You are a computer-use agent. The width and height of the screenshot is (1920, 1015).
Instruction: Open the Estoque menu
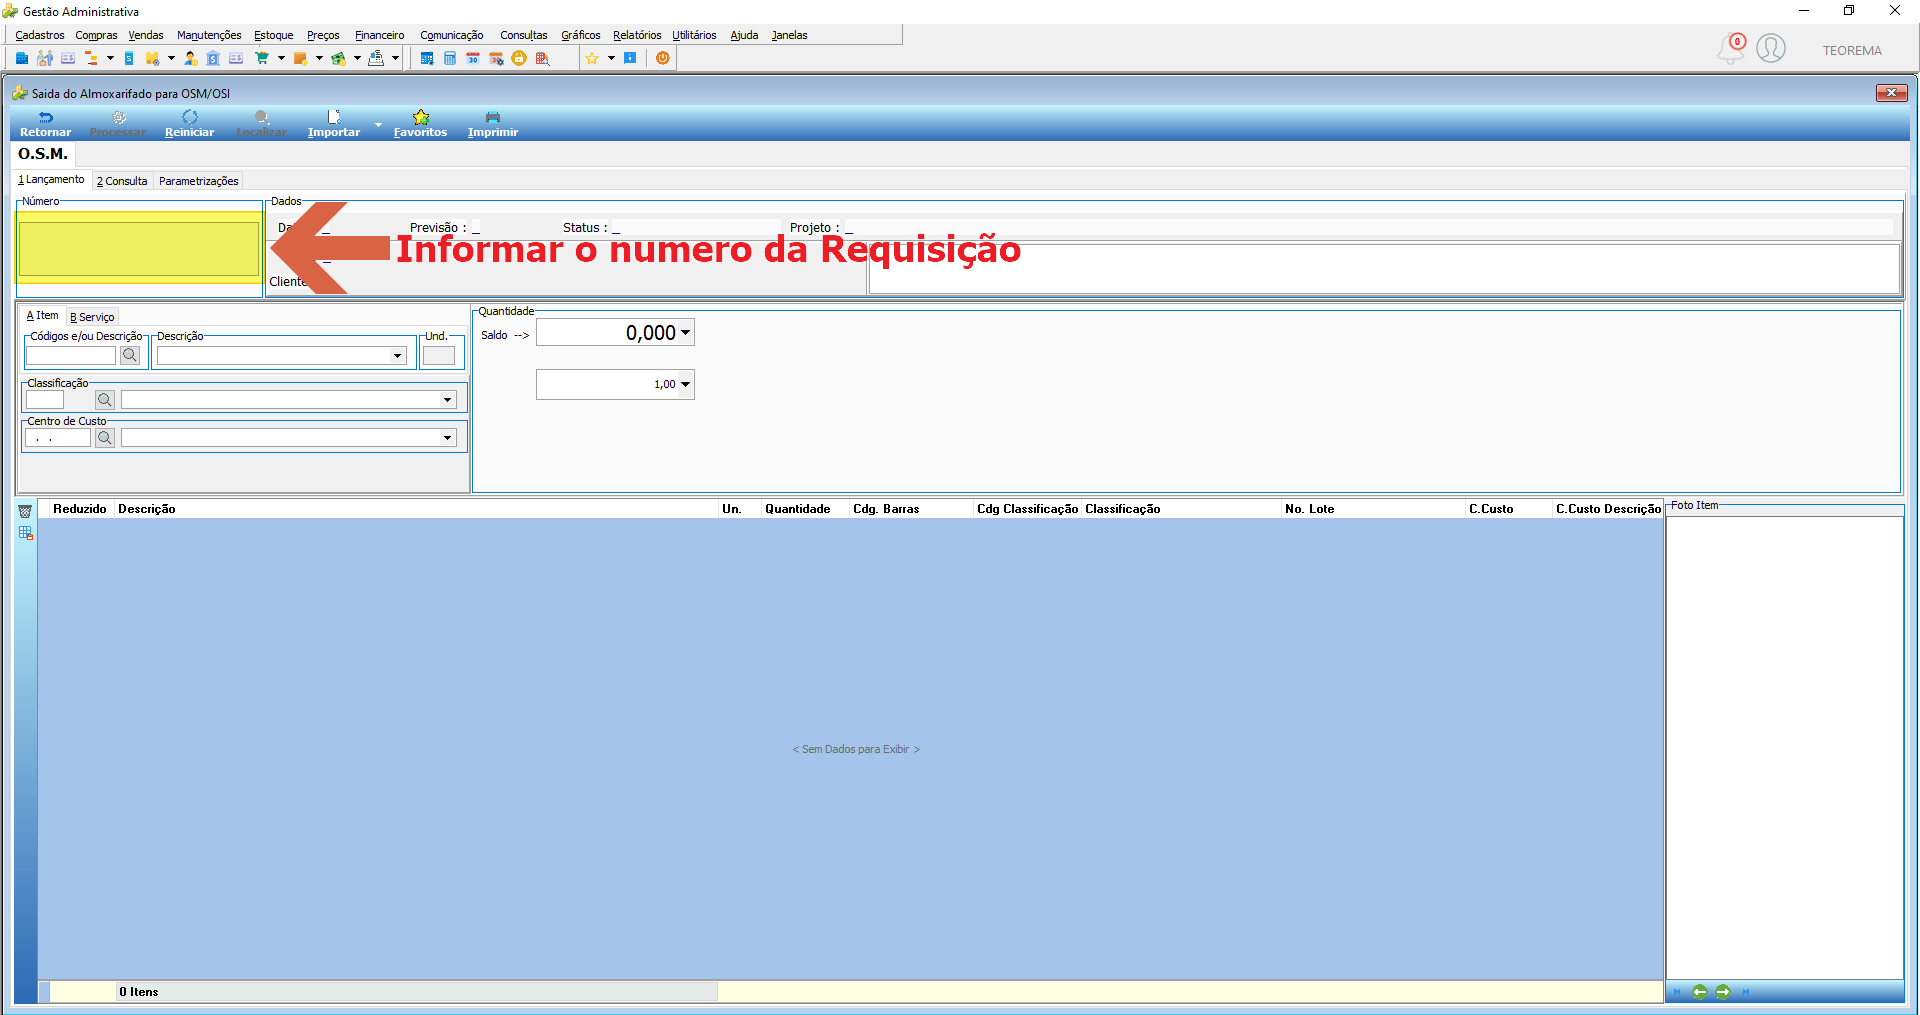(273, 35)
